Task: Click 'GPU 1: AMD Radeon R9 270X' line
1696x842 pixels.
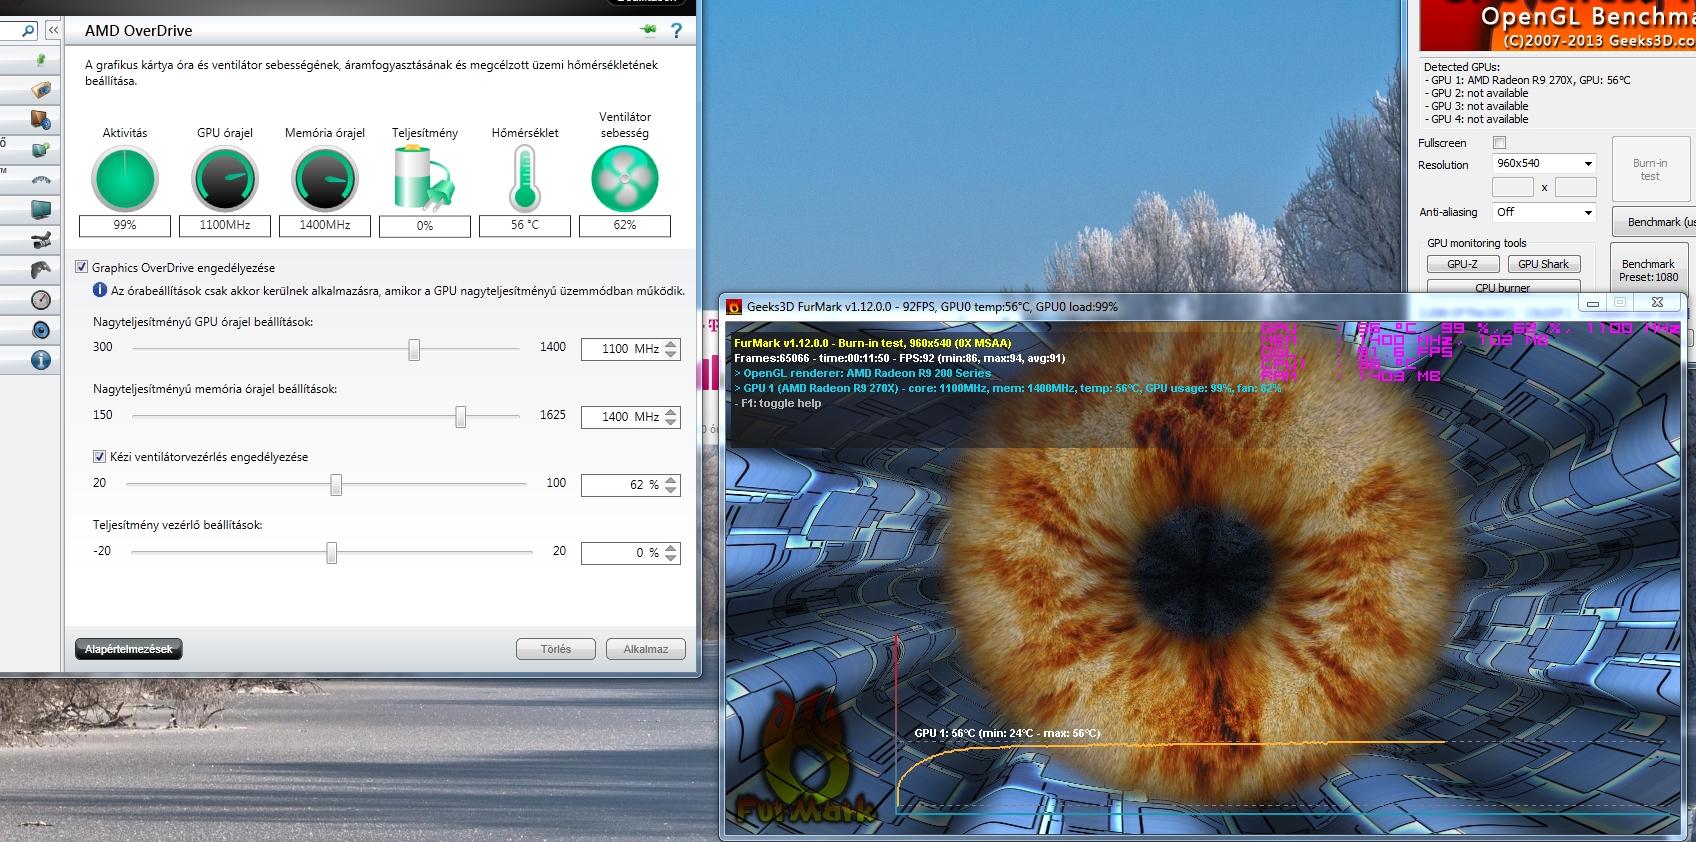Action: (x=1527, y=80)
